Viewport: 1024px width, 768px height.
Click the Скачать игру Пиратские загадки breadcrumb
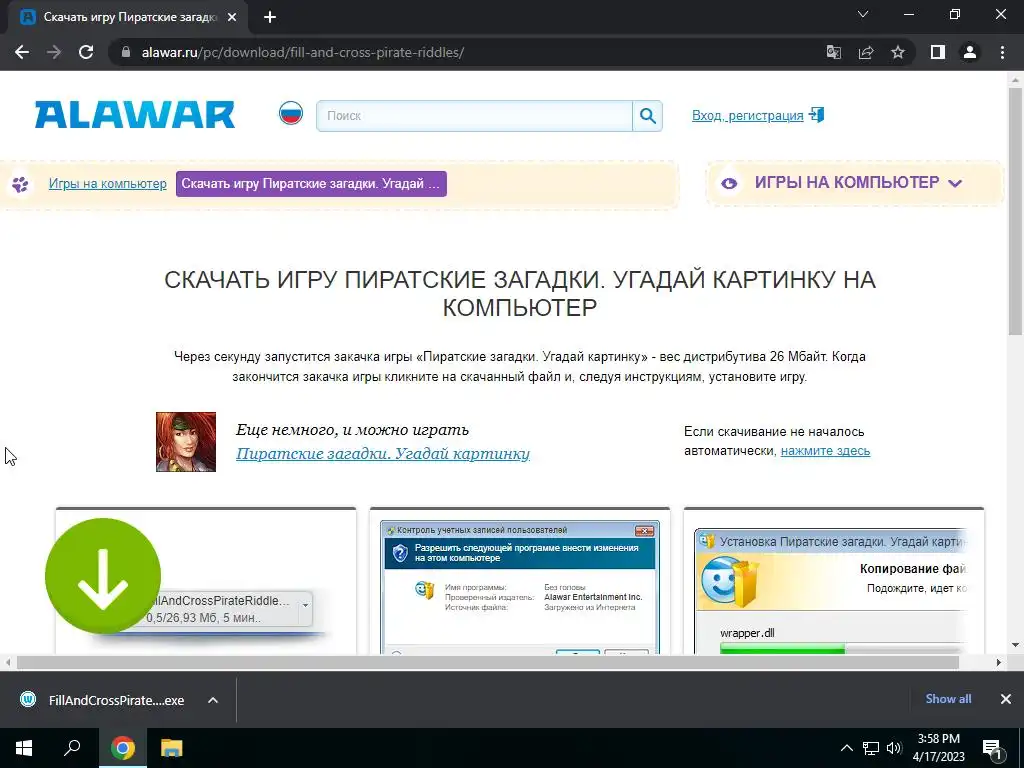tap(311, 184)
